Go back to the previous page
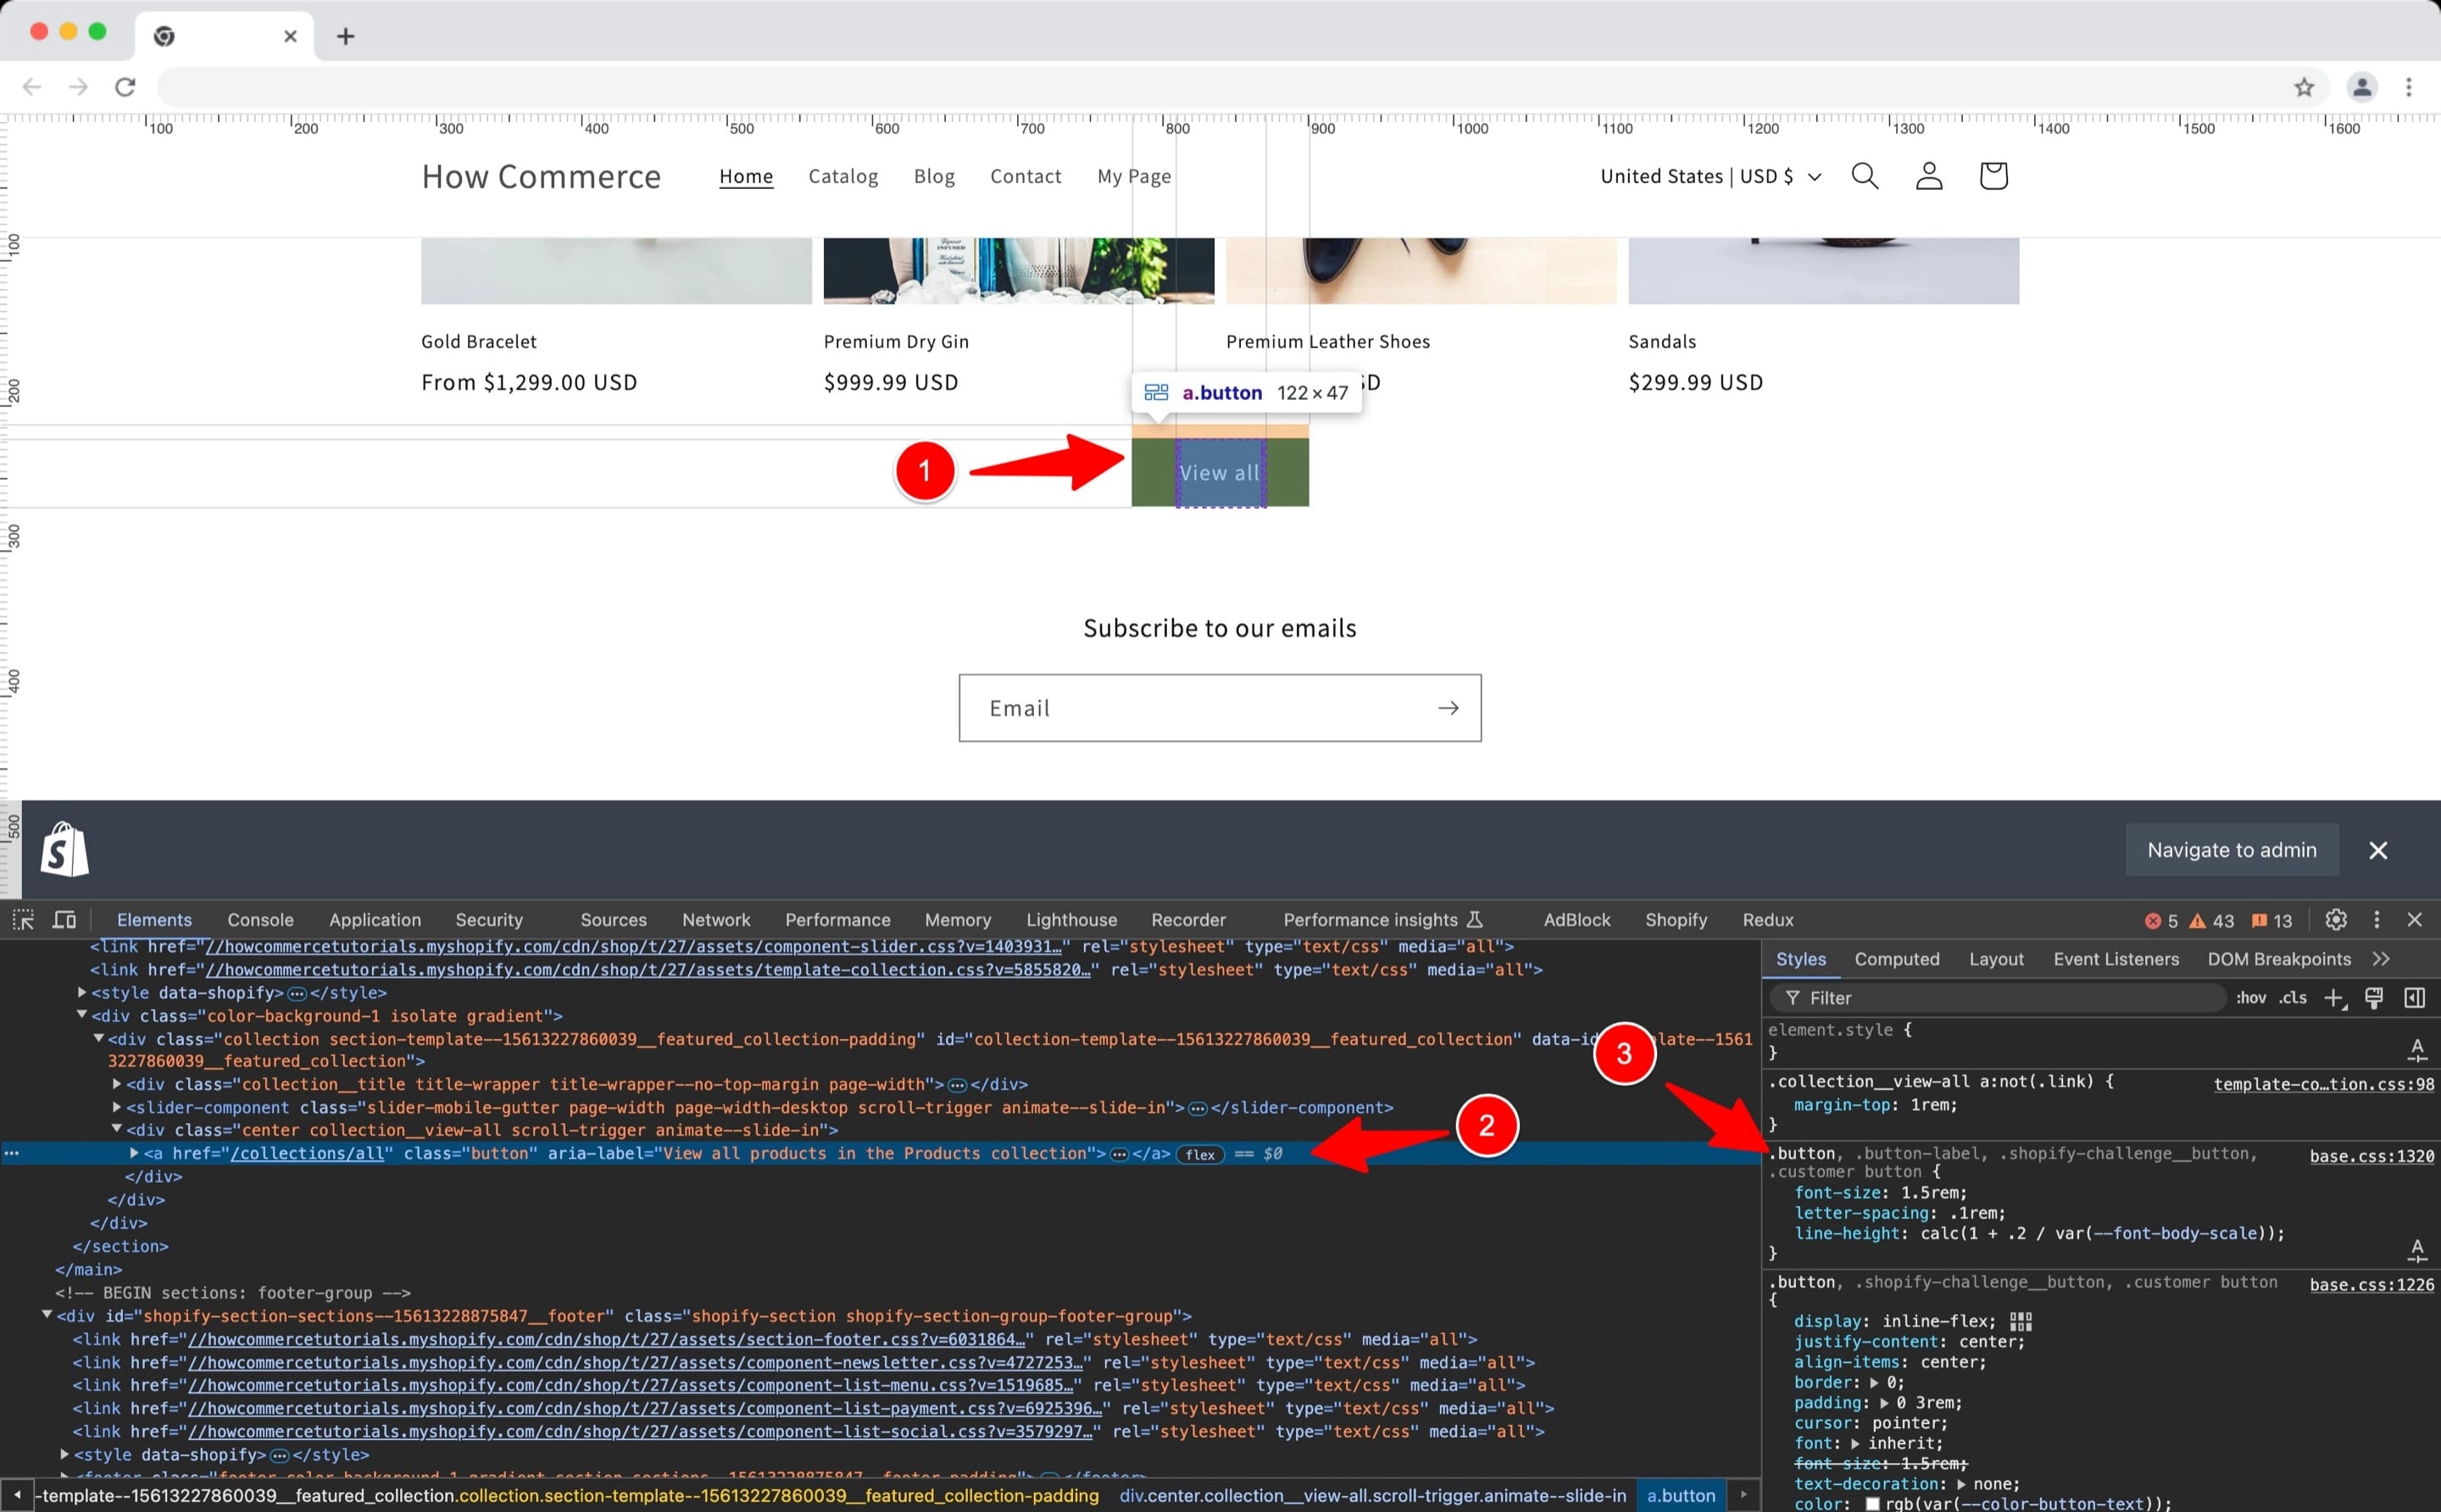Viewport: 2441px width, 1512px height. [x=32, y=87]
